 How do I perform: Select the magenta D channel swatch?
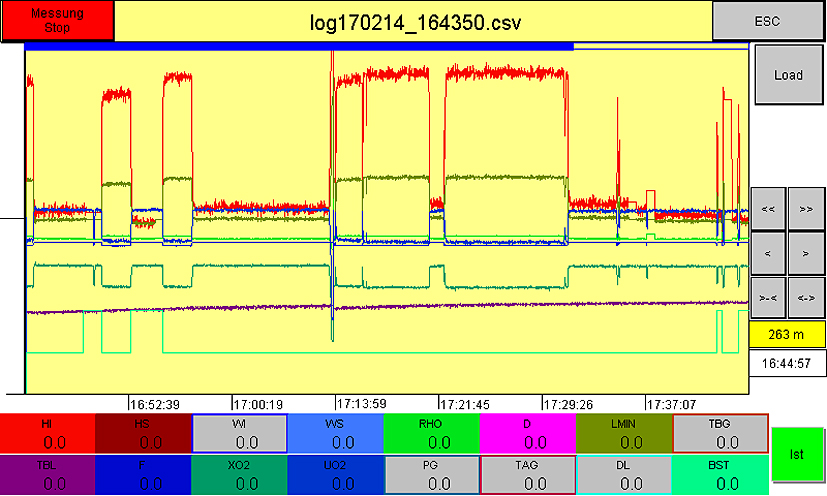(527, 433)
